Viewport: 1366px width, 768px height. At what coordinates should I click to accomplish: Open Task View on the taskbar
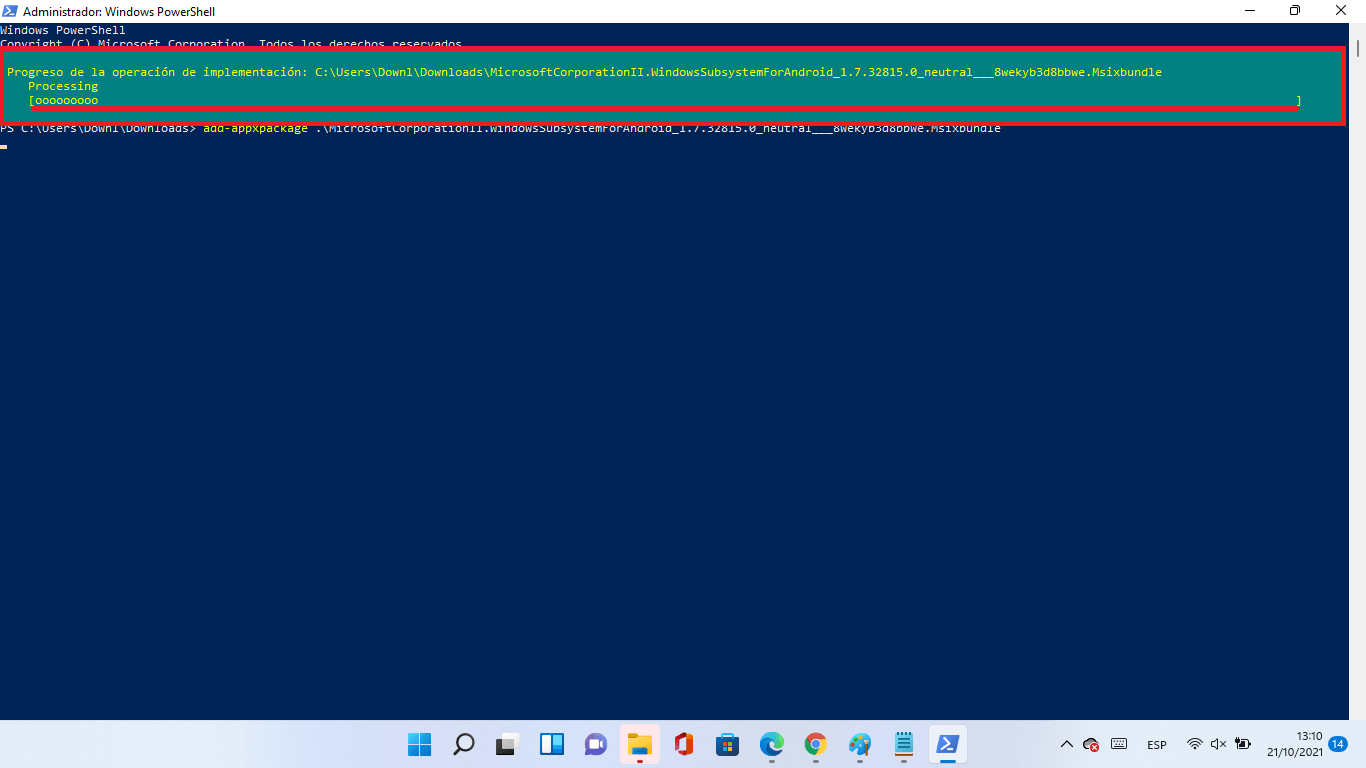point(508,744)
